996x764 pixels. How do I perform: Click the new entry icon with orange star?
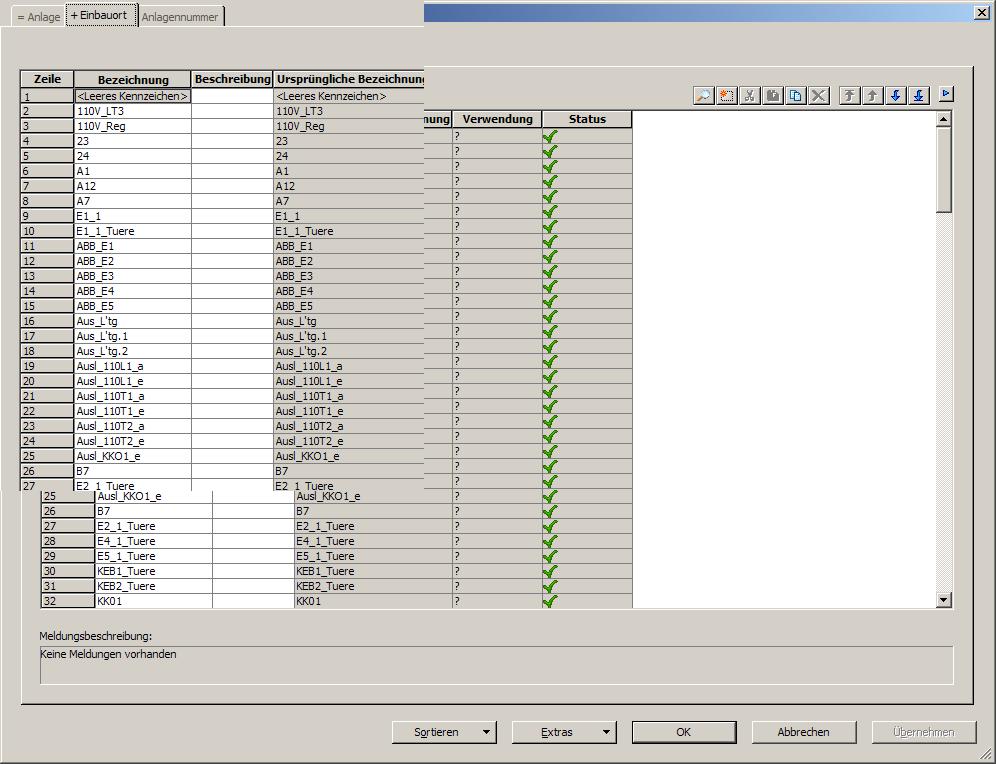(x=727, y=95)
